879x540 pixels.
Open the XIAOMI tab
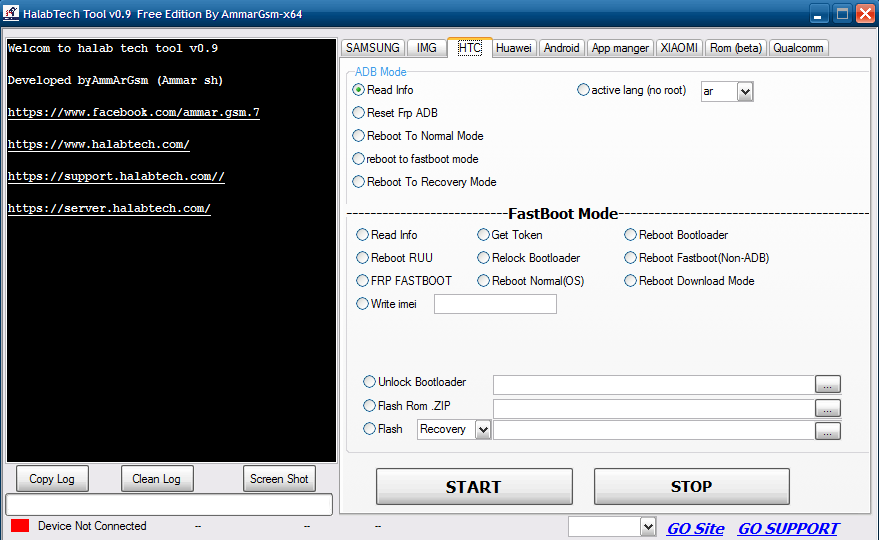point(679,48)
